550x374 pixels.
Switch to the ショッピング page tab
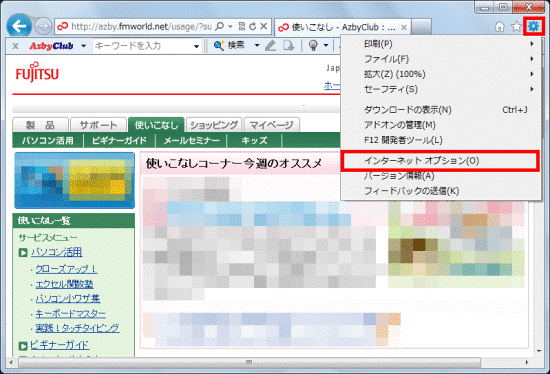(214, 125)
